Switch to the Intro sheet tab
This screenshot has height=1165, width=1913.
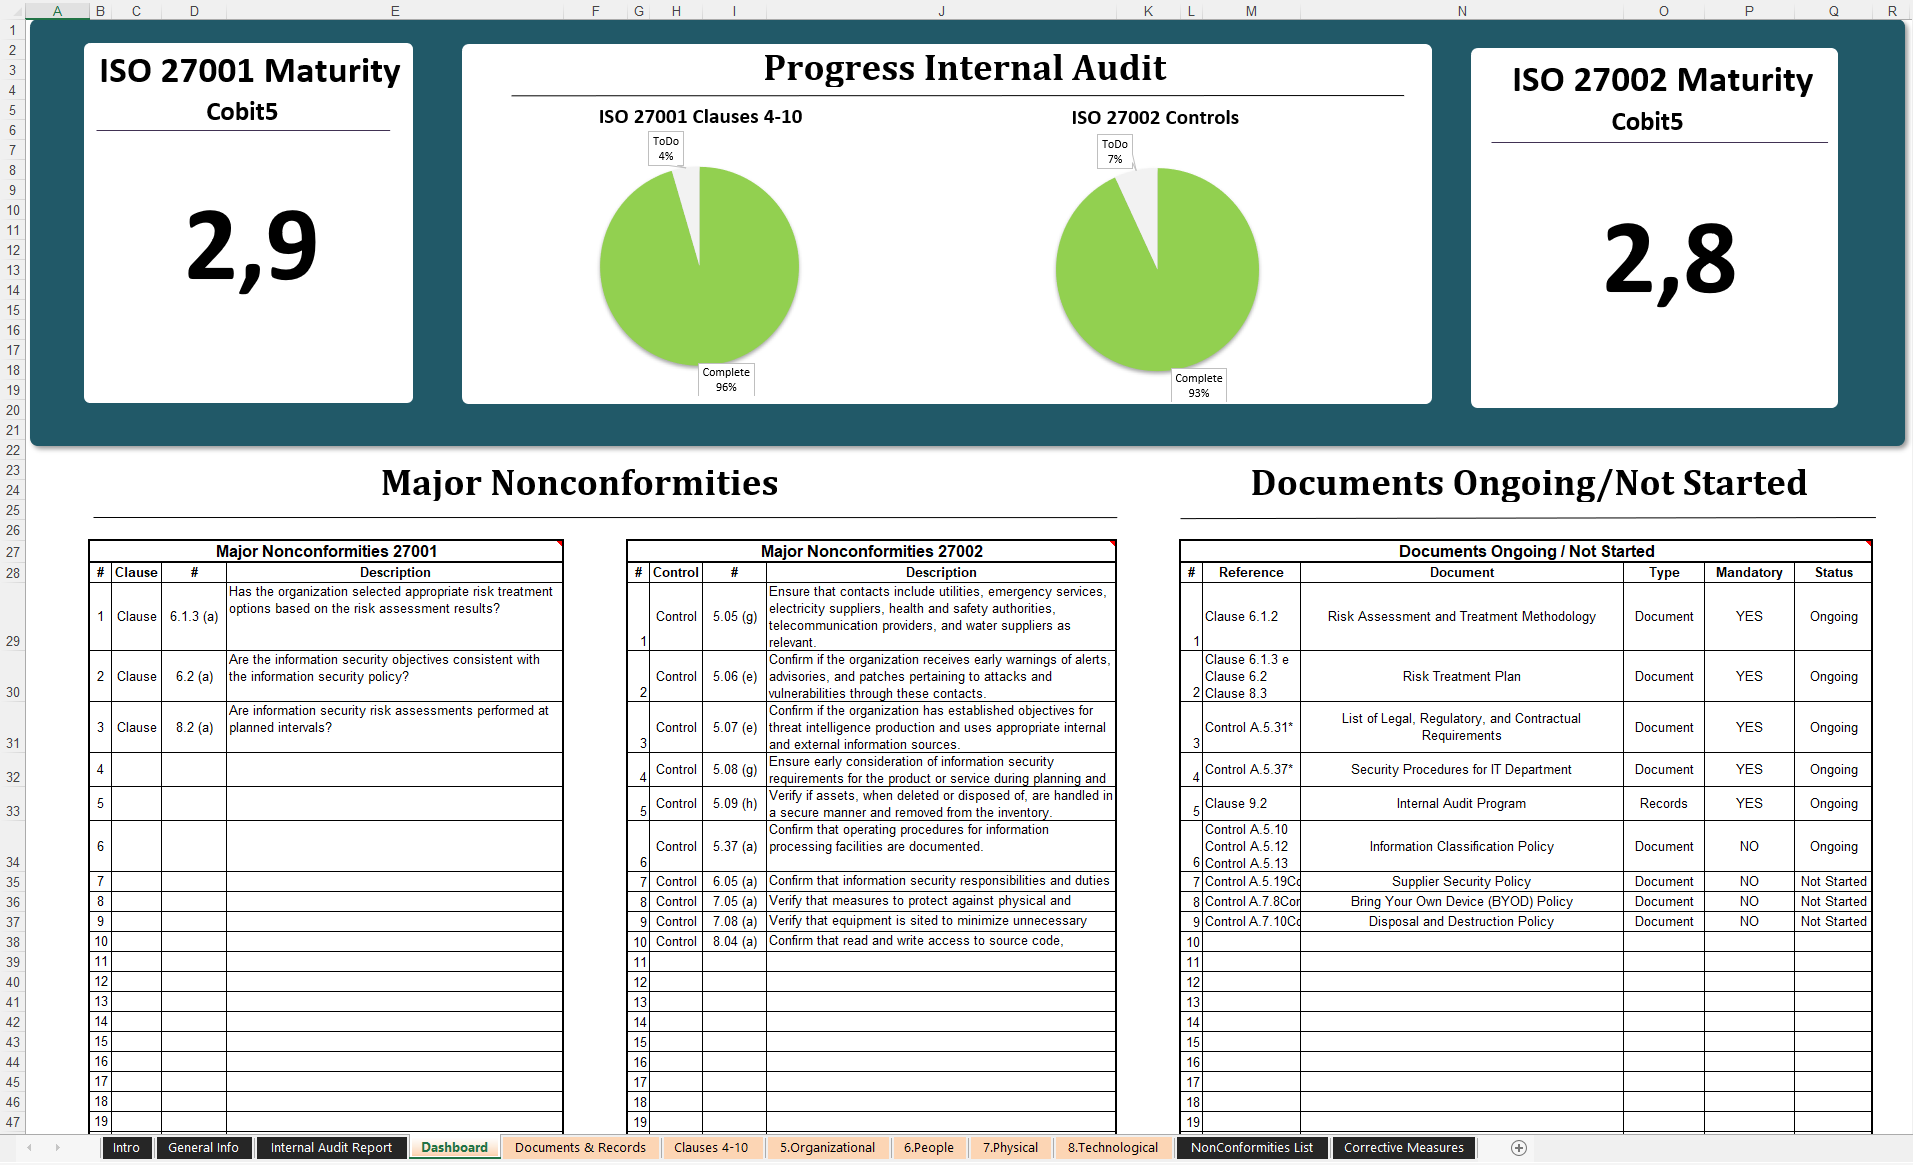pos(126,1147)
